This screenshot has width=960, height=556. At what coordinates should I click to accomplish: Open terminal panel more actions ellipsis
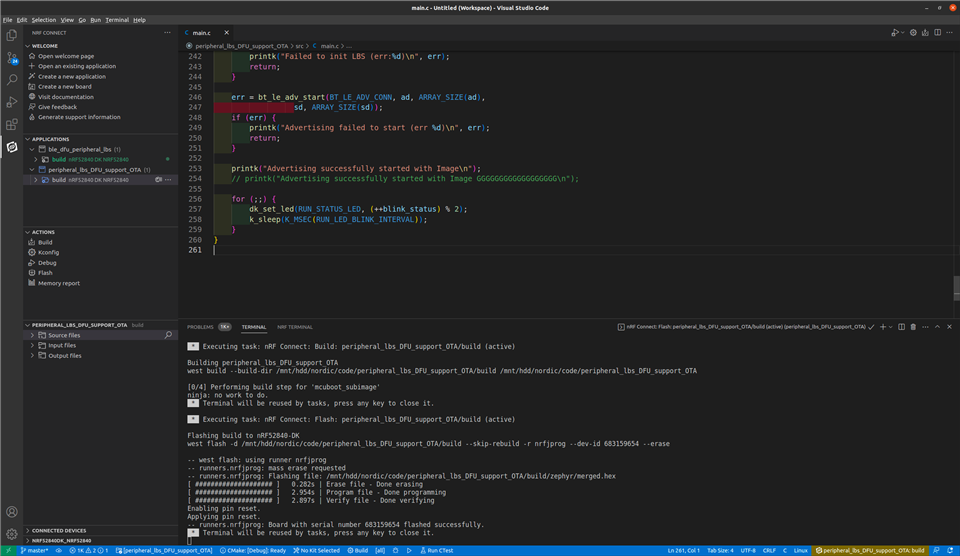point(925,327)
